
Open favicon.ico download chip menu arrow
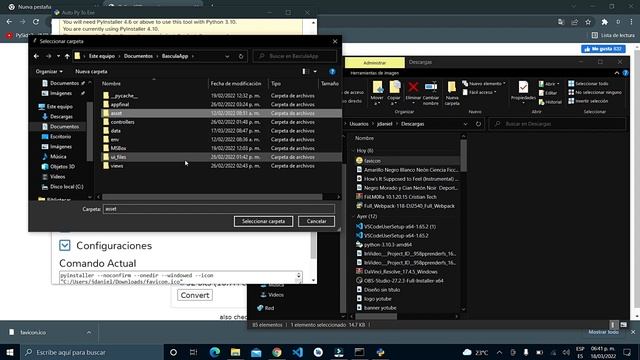[89, 333]
